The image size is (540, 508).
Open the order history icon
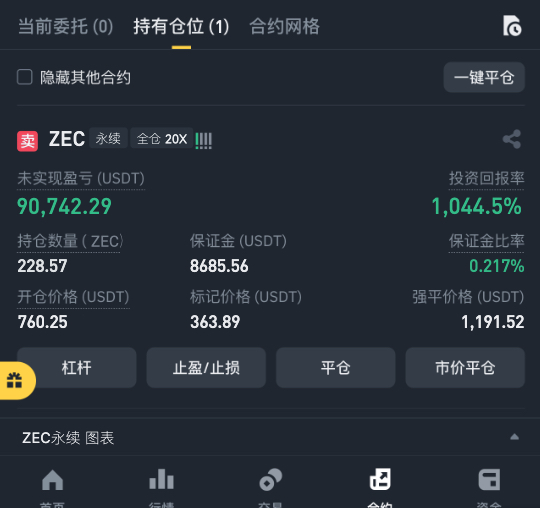click(x=512, y=25)
